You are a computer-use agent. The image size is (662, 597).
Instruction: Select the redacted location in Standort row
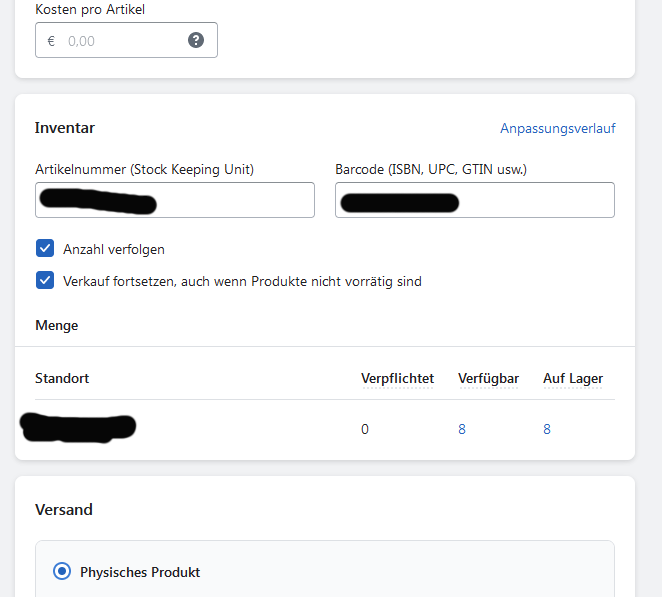78,428
